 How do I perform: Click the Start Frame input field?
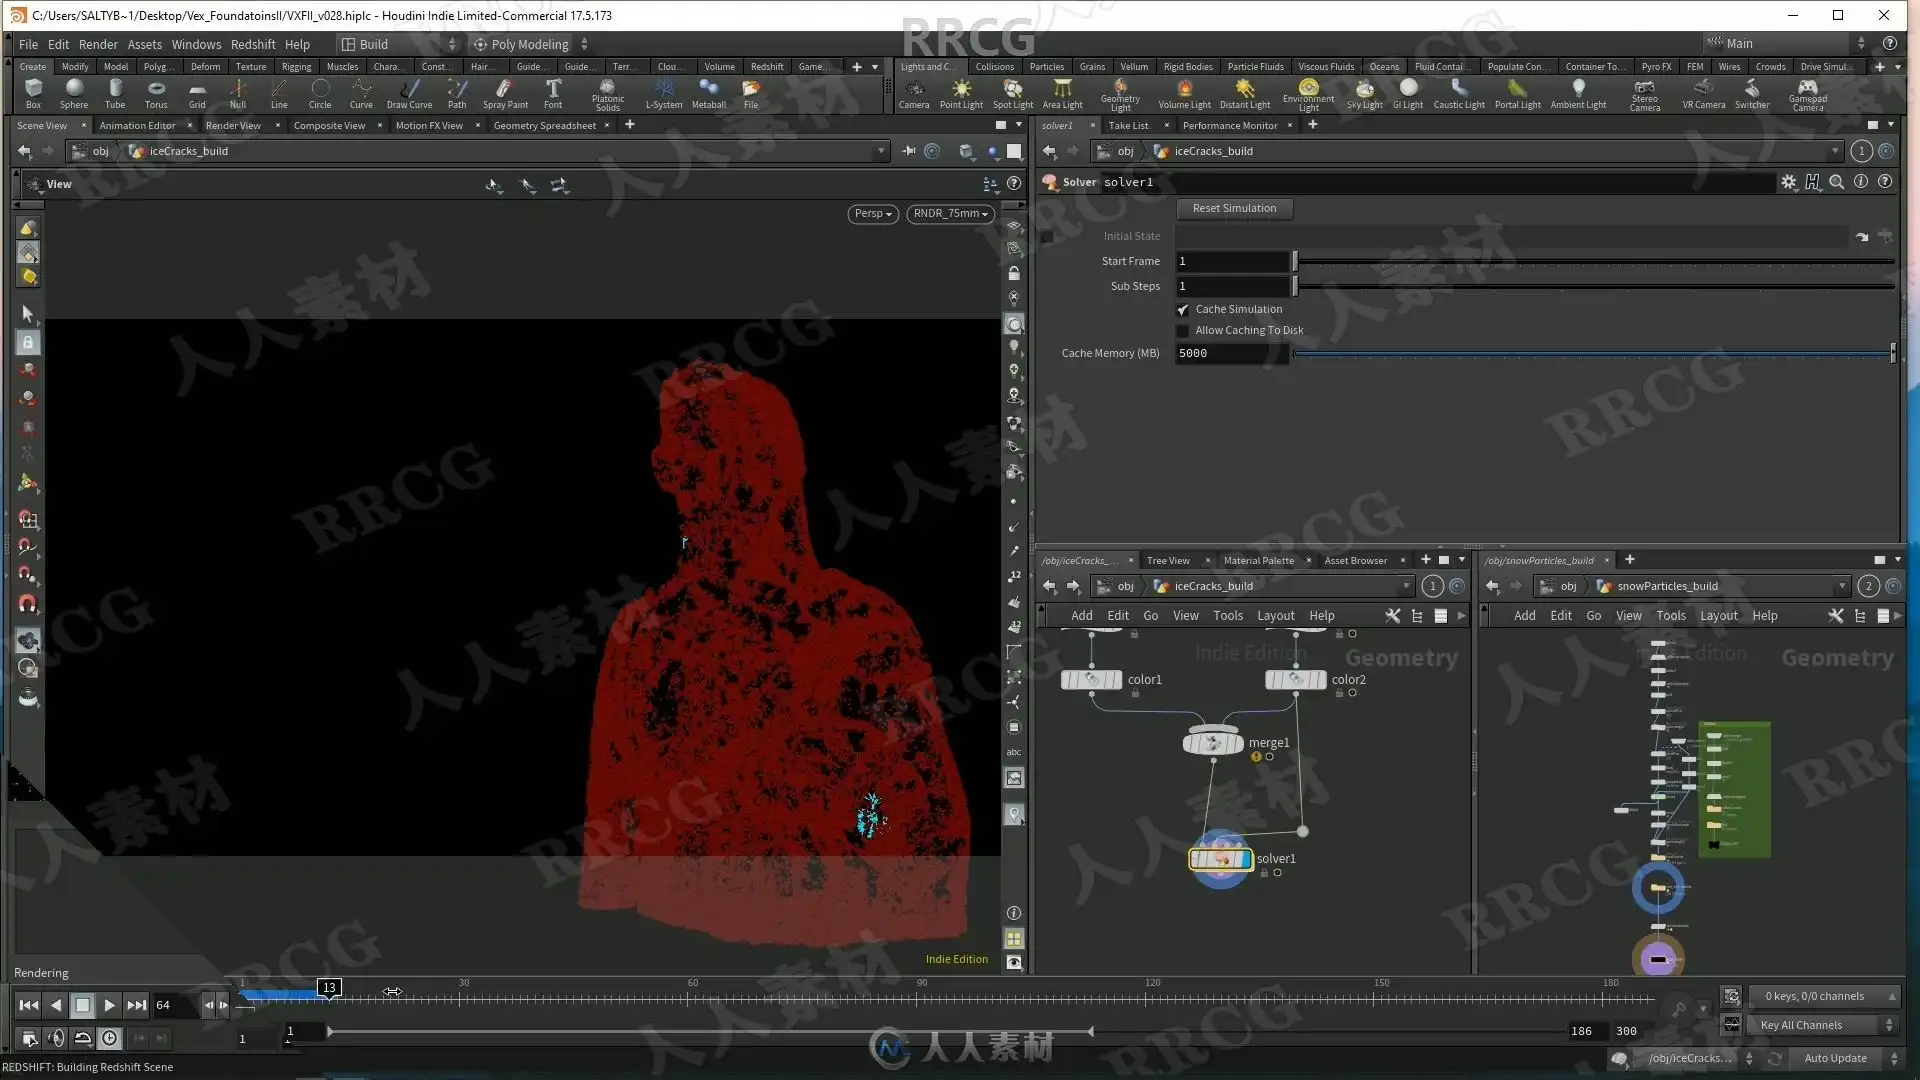tap(1232, 261)
